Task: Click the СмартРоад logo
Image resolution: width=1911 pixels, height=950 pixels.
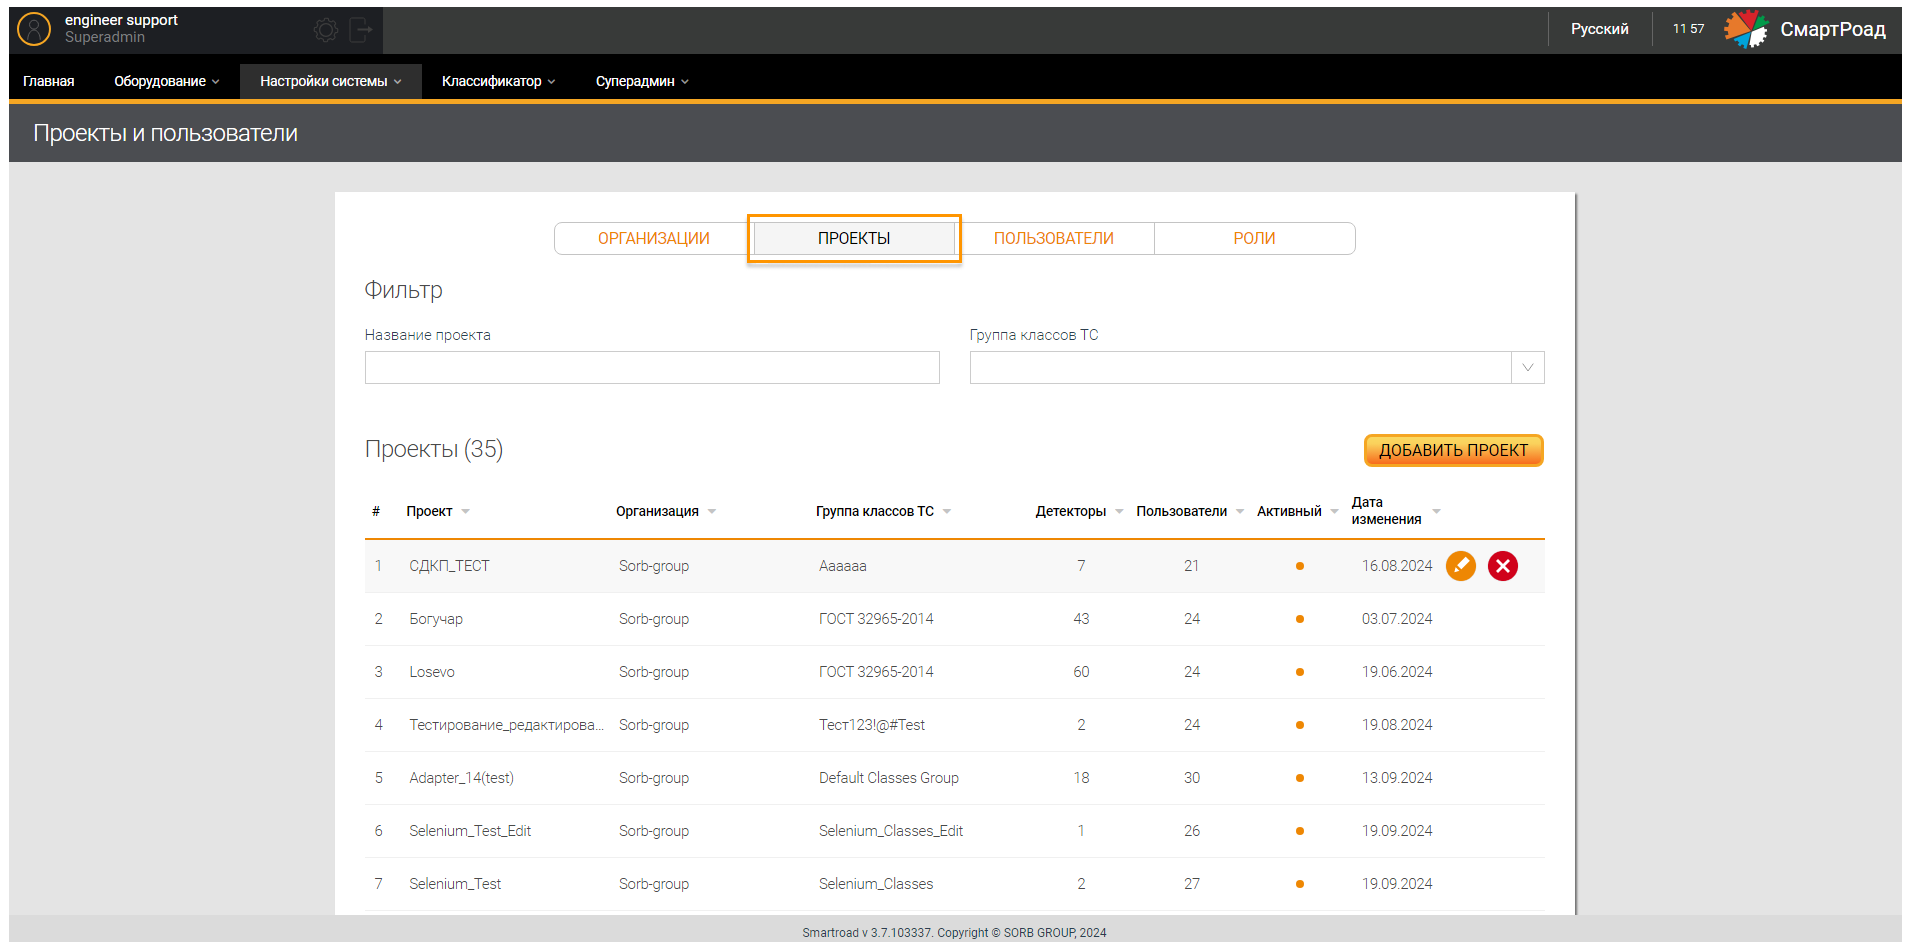Action: 1805,29
